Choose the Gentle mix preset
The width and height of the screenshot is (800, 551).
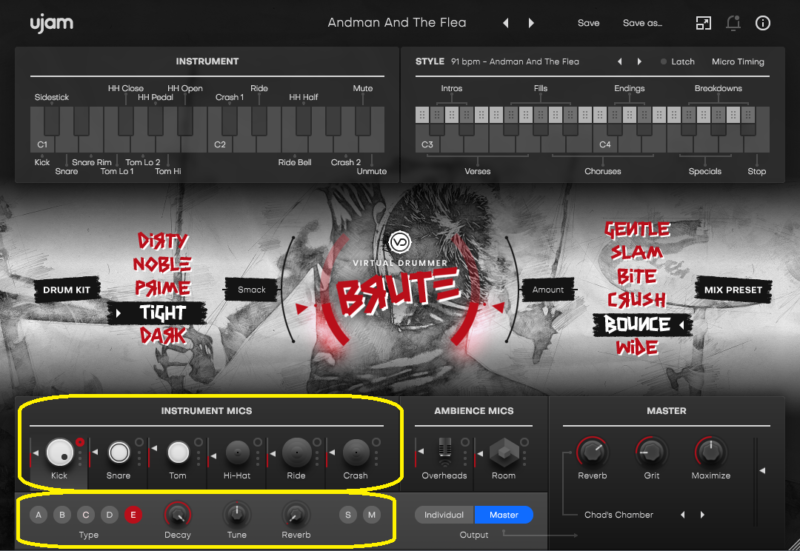coord(637,230)
